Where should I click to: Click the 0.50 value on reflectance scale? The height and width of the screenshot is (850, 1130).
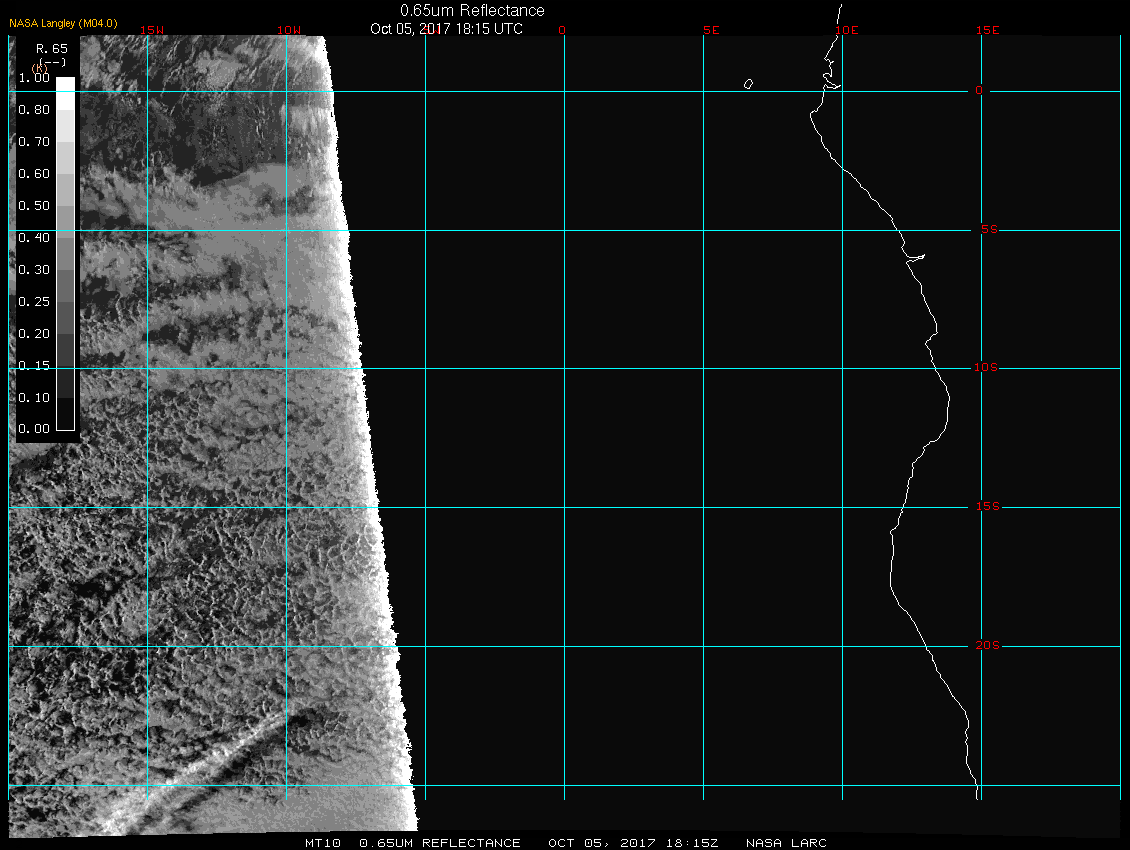34,205
